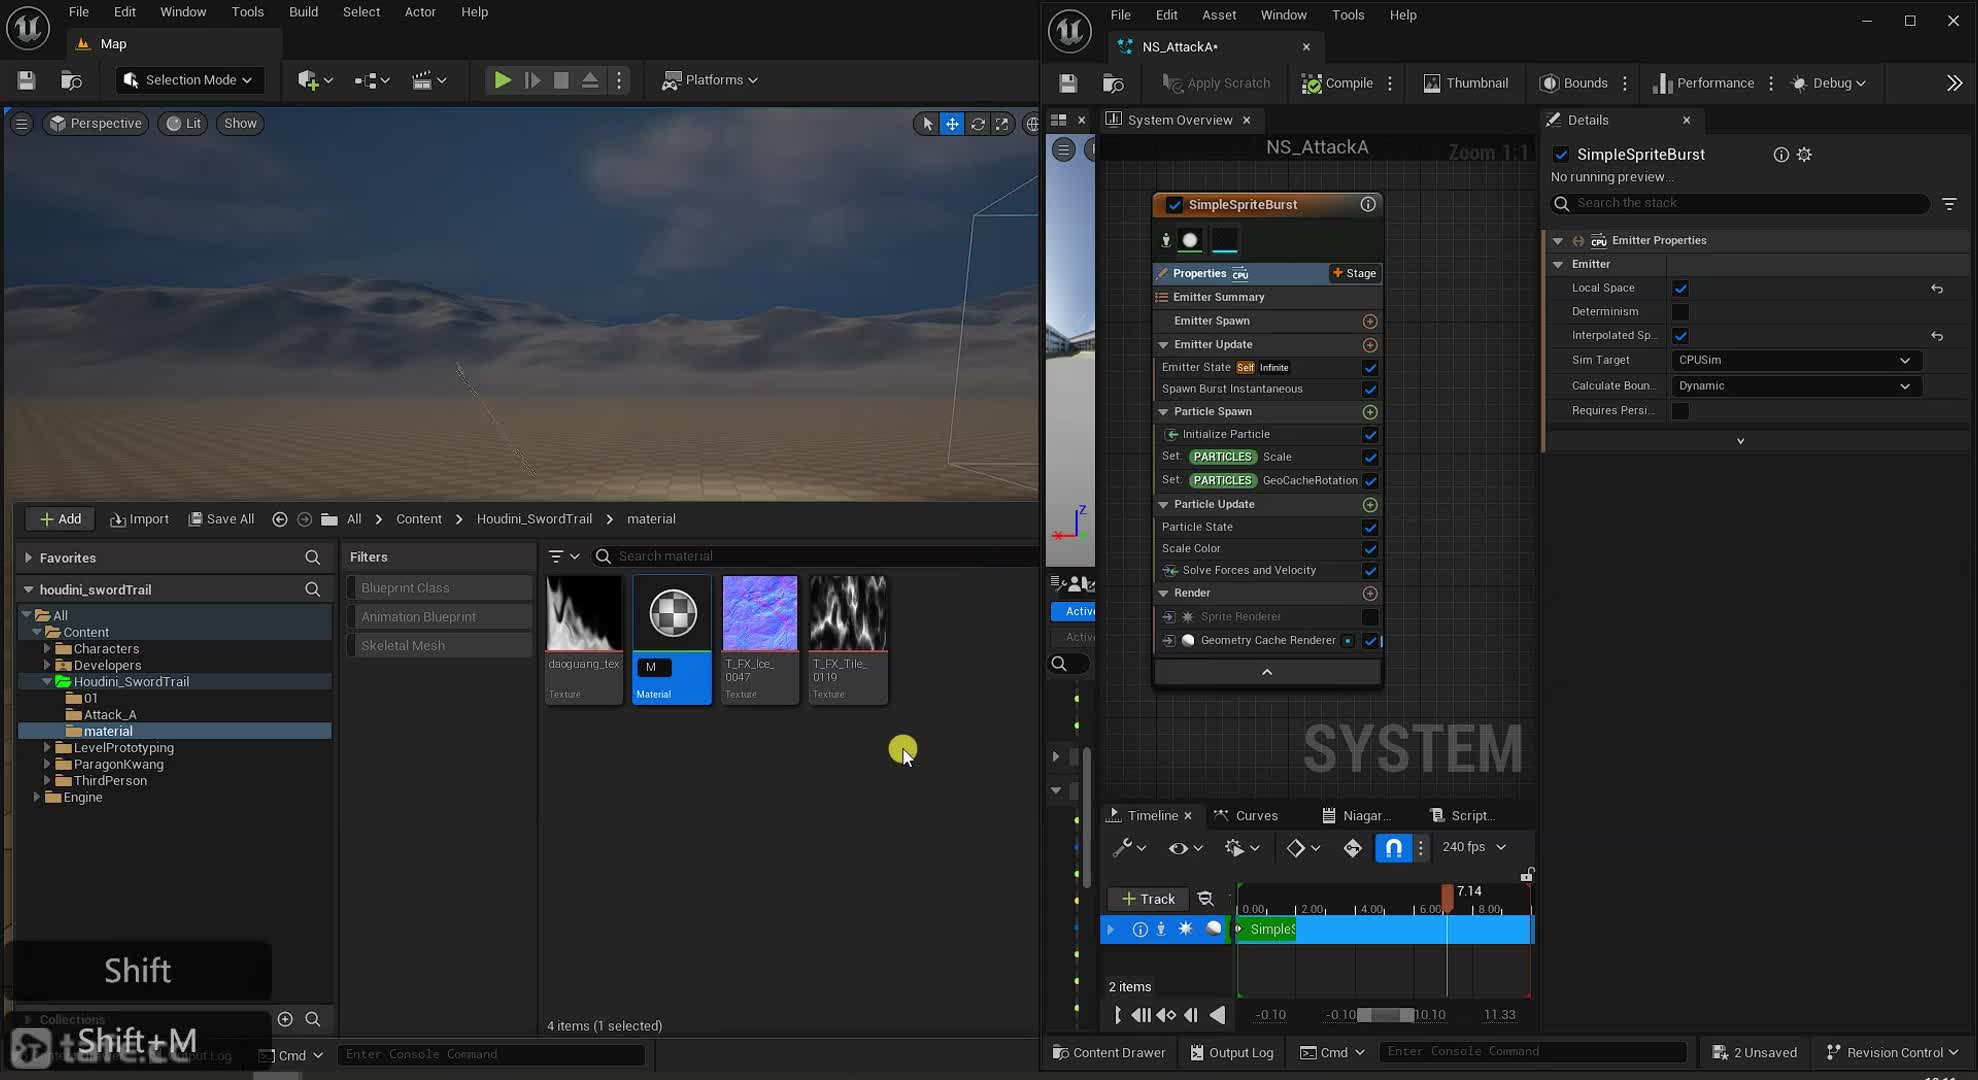The image size is (1978, 1080).
Task: Click the content browser history back arrow
Action: coord(280,519)
